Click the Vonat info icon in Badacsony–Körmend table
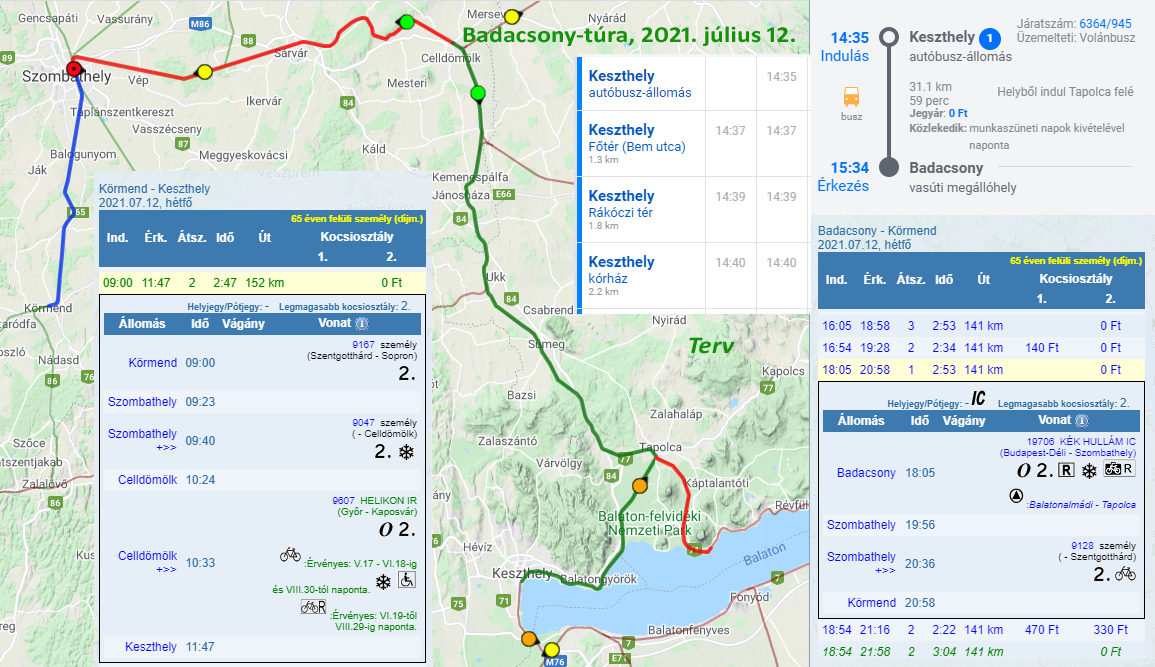1155x667 pixels. click(x=1081, y=421)
